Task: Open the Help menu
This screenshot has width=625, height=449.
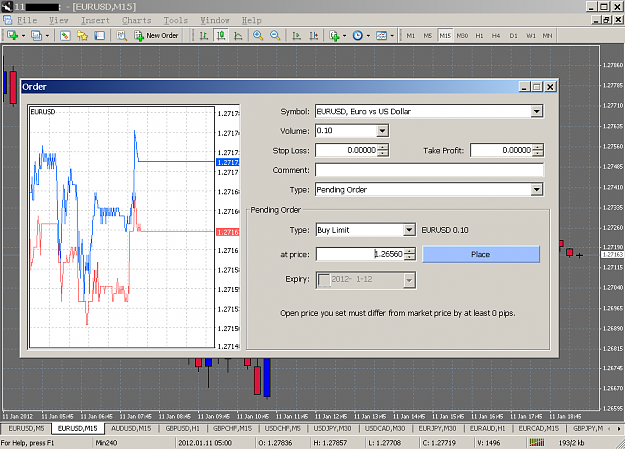Action: pos(252,20)
